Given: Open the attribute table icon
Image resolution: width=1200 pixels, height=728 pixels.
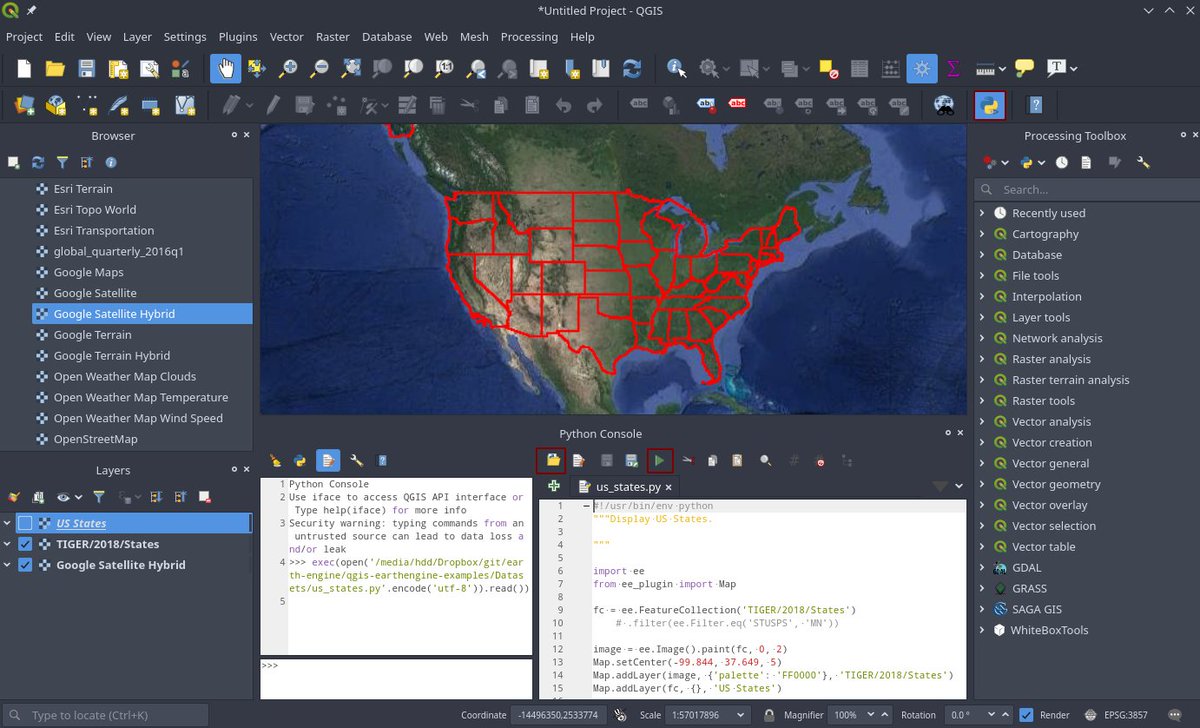Looking at the screenshot, I should tap(859, 69).
